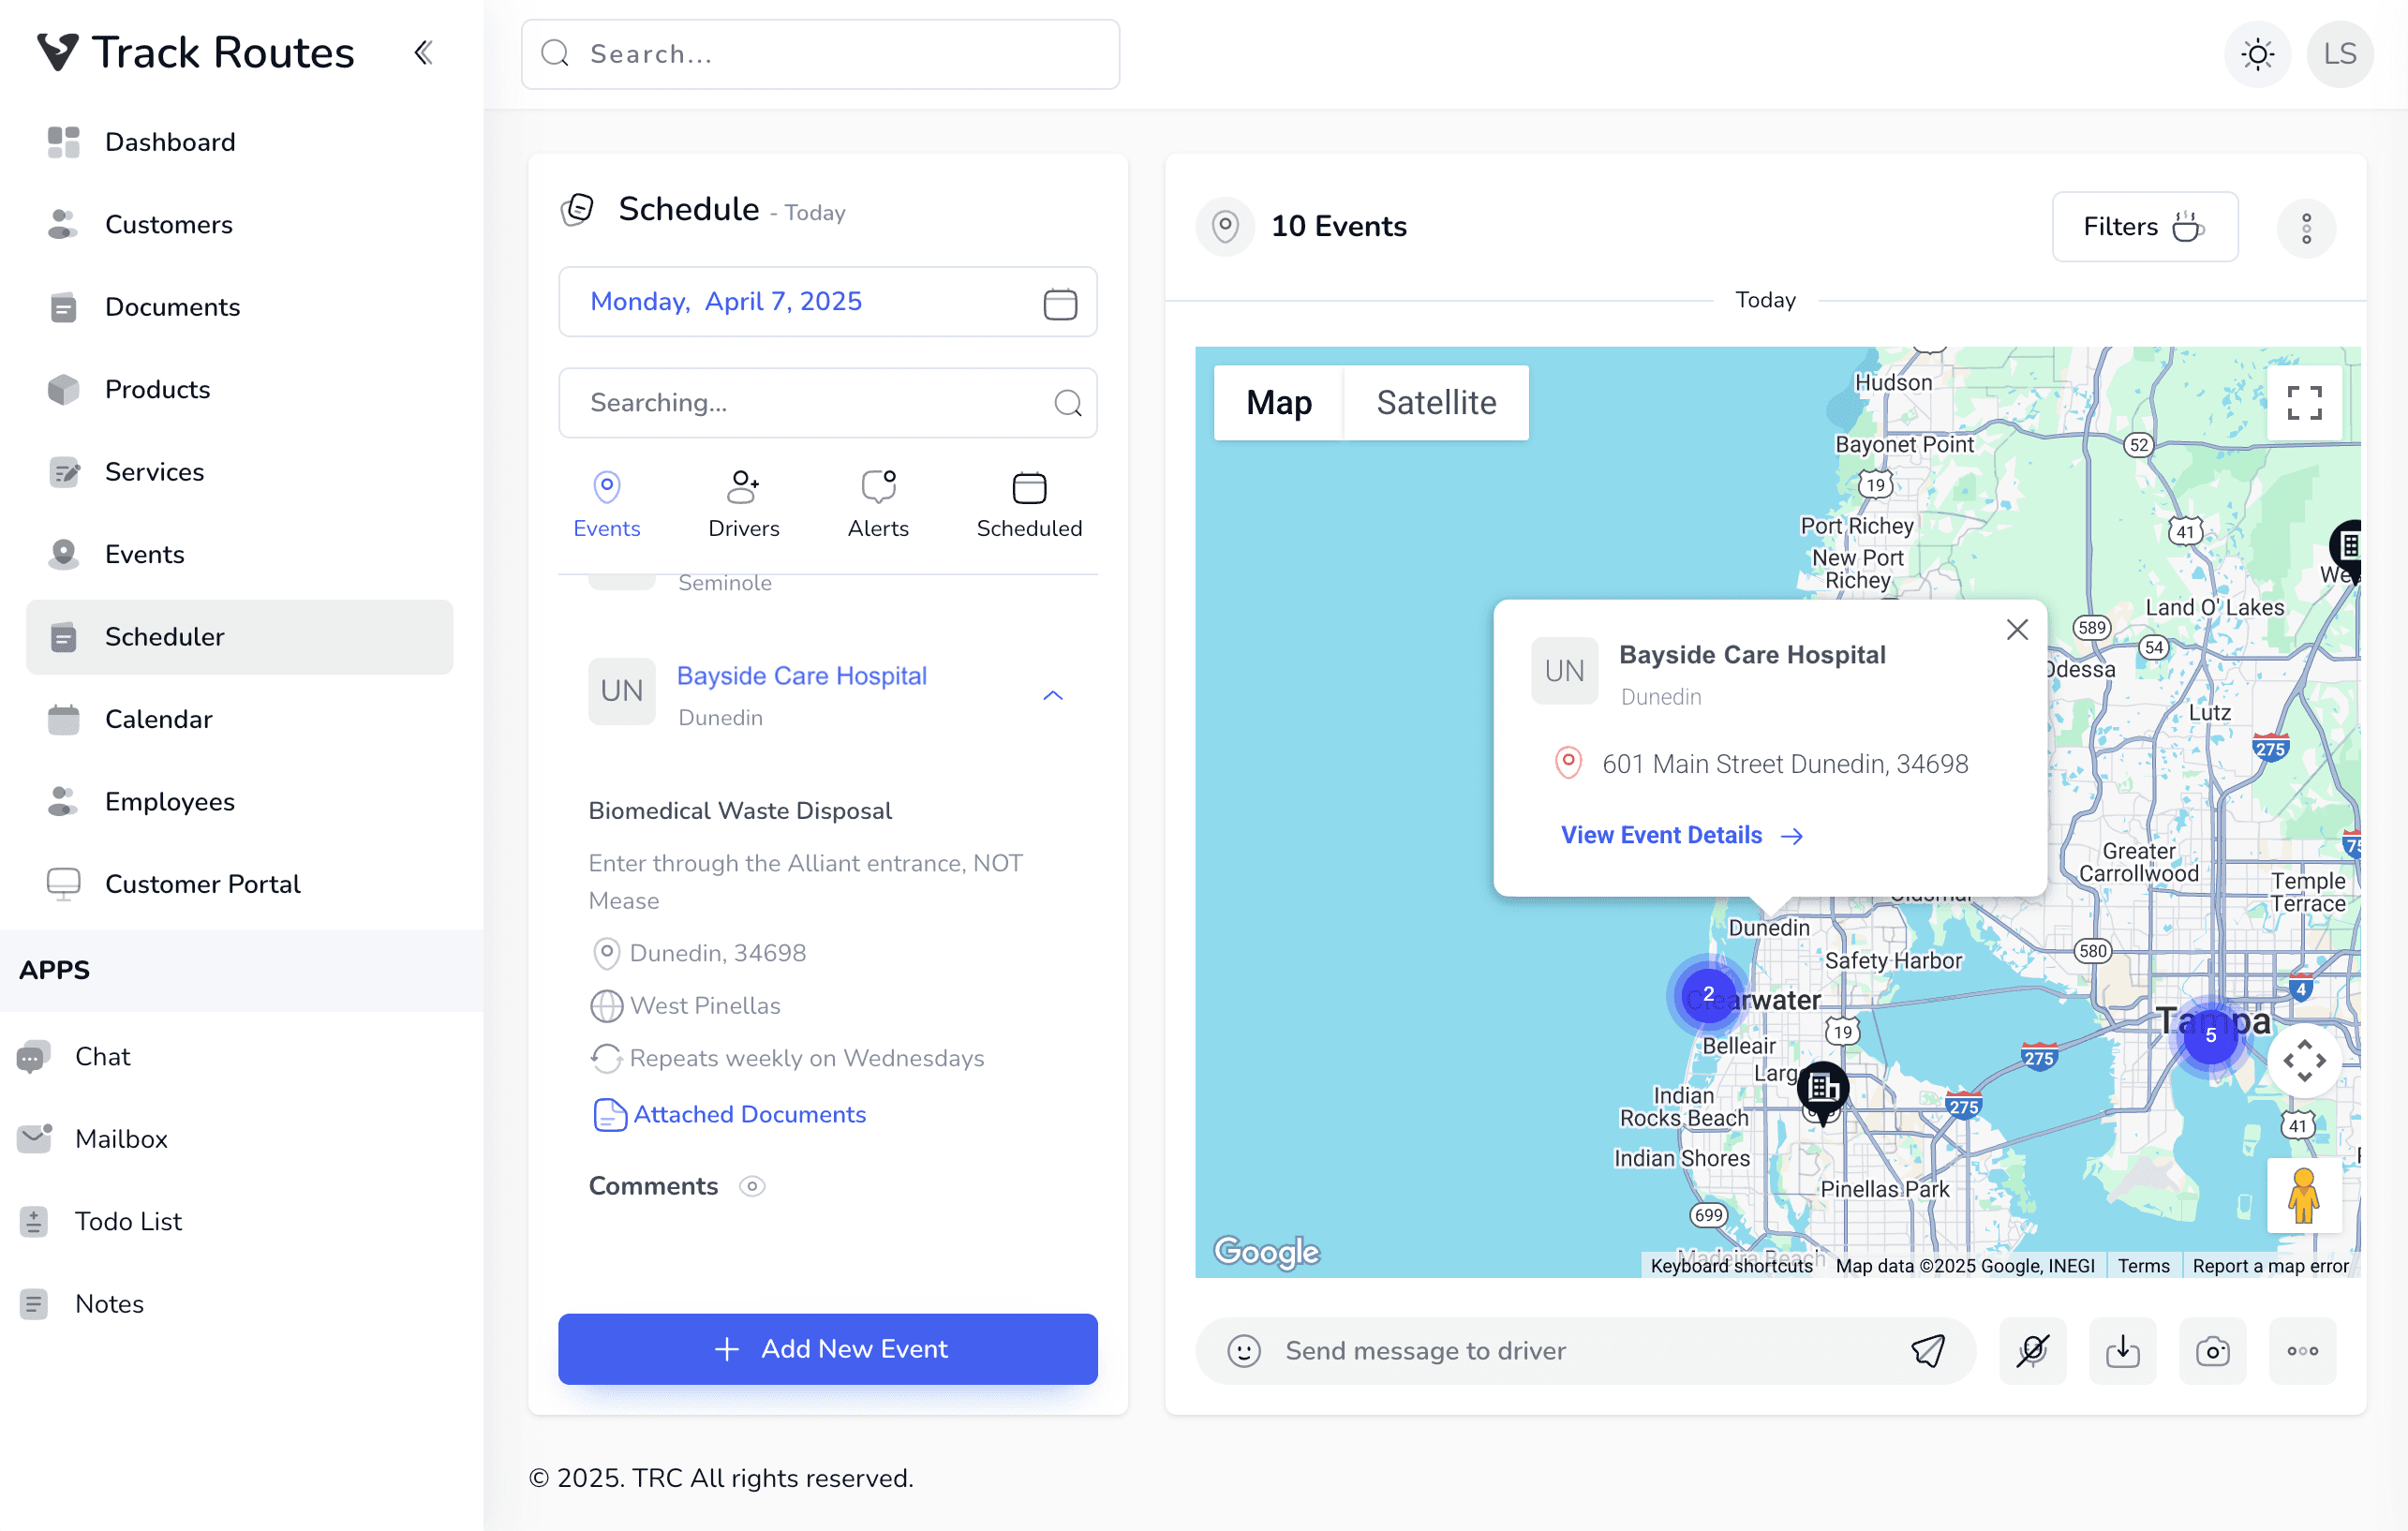Click Repeats weekly on Wednesdays text
The width and height of the screenshot is (2408, 1531).
(x=806, y=1058)
